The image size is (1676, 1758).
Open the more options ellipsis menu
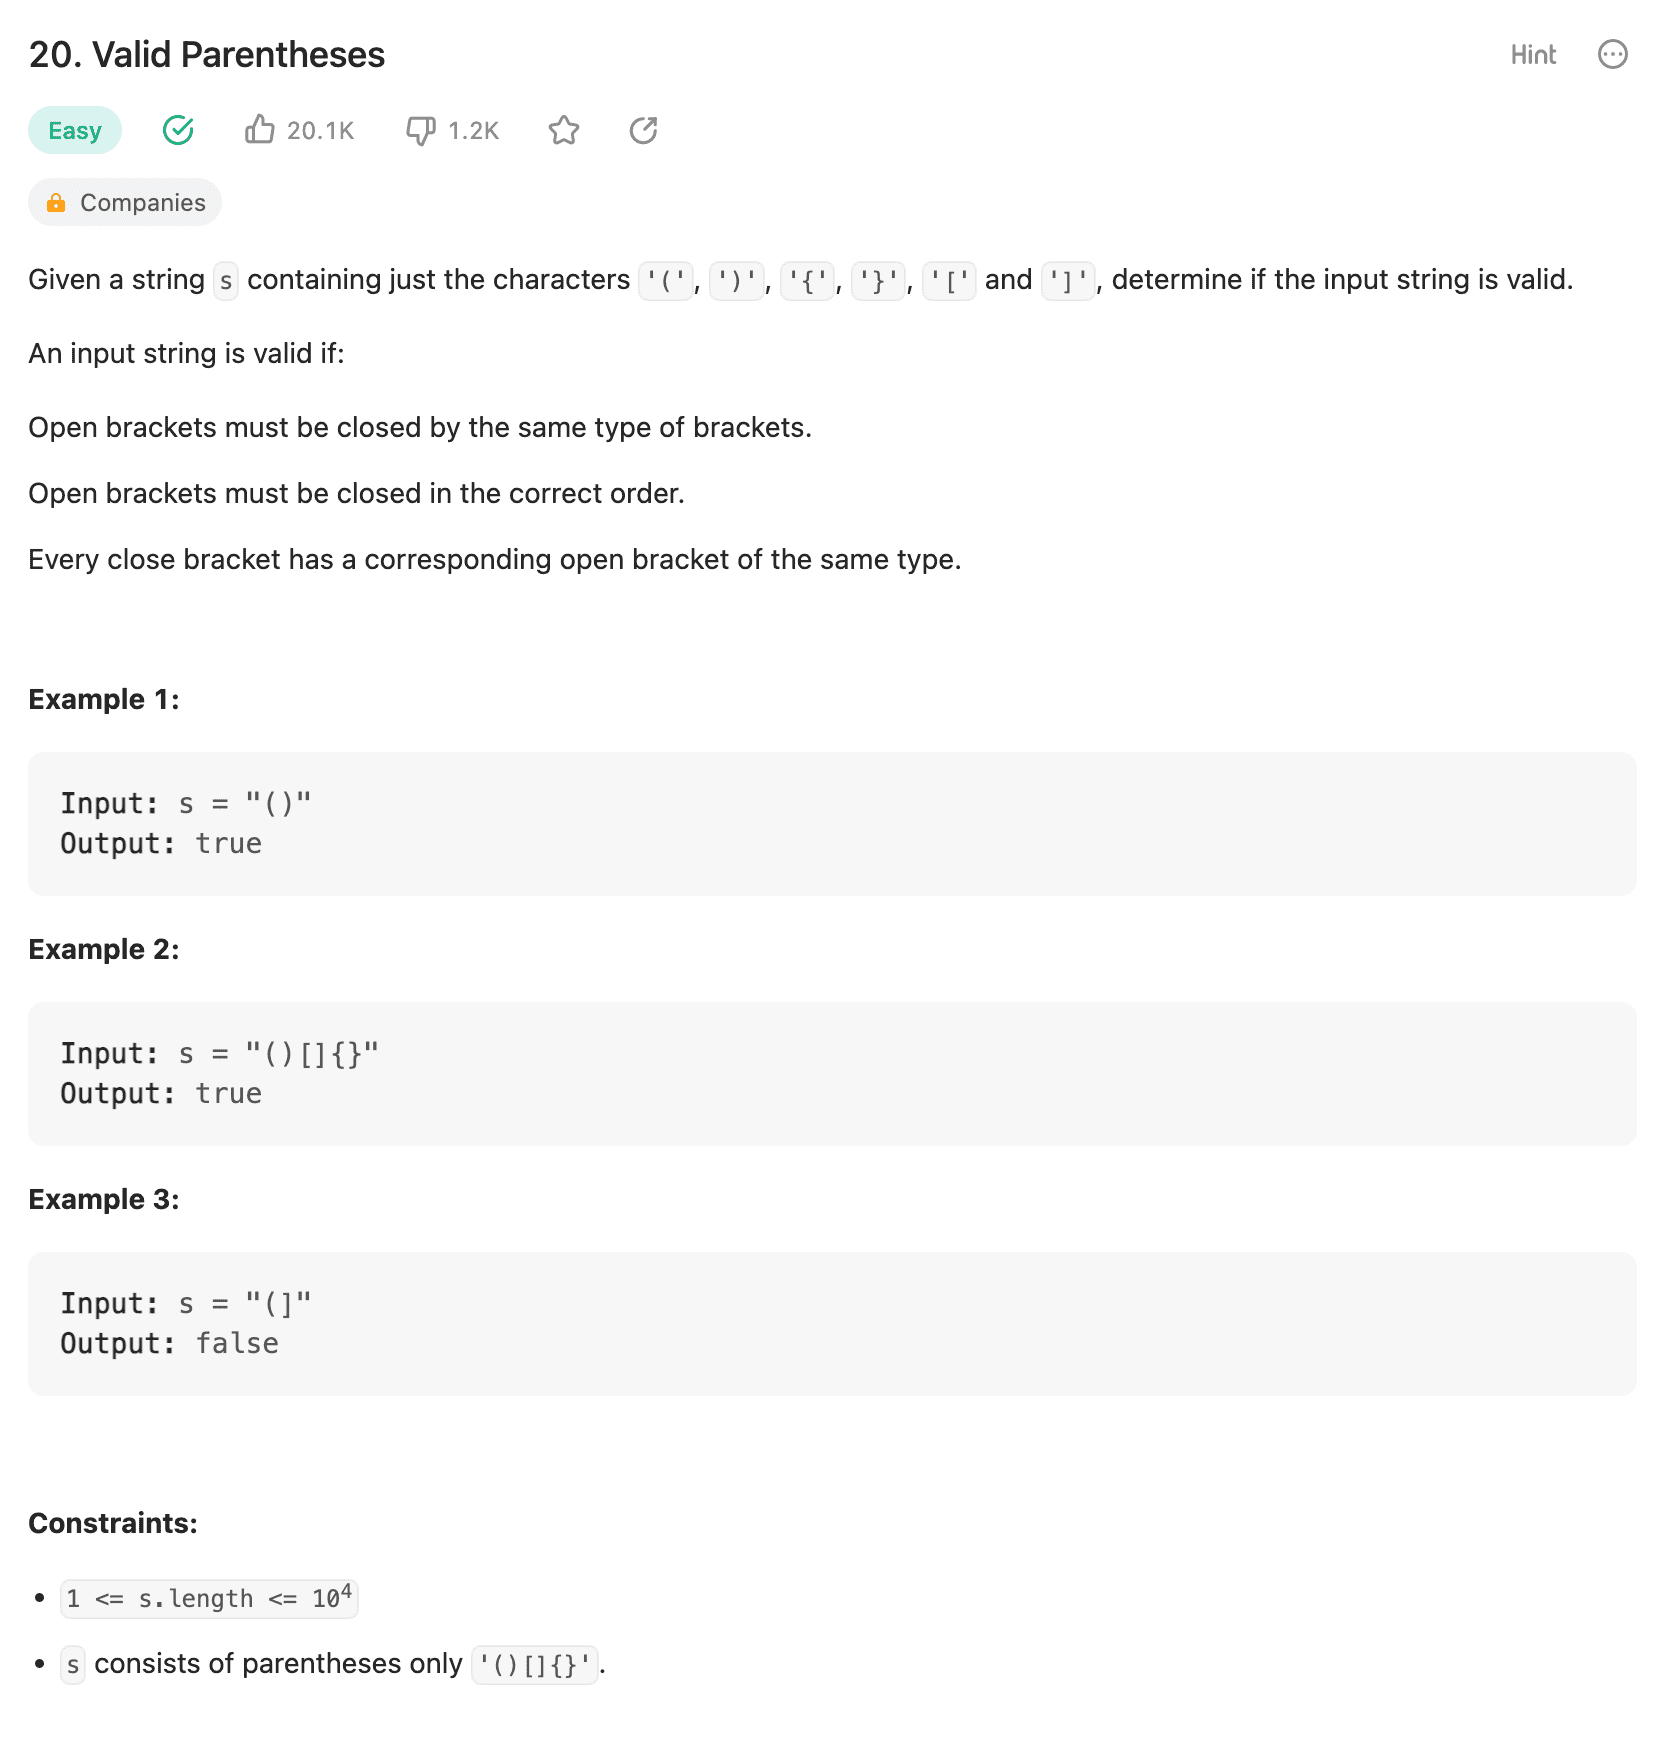tap(1612, 54)
